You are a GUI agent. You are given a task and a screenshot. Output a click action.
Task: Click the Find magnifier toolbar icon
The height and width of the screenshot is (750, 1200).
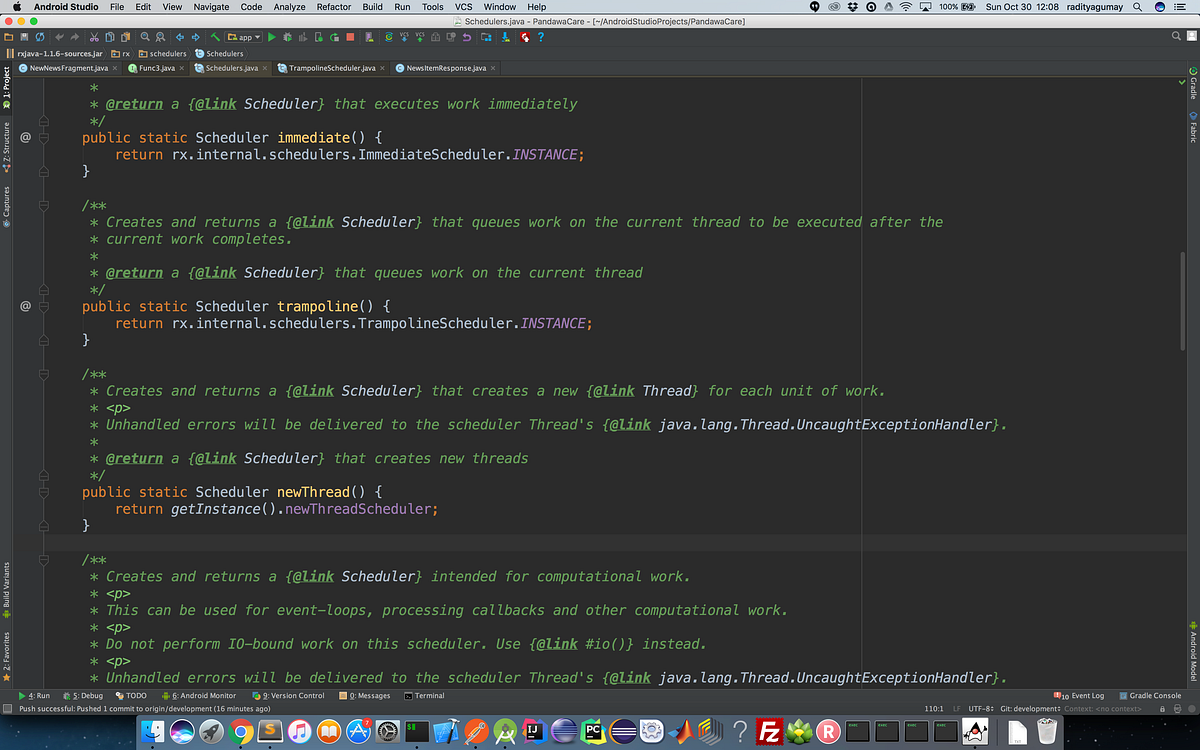click(x=145, y=37)
